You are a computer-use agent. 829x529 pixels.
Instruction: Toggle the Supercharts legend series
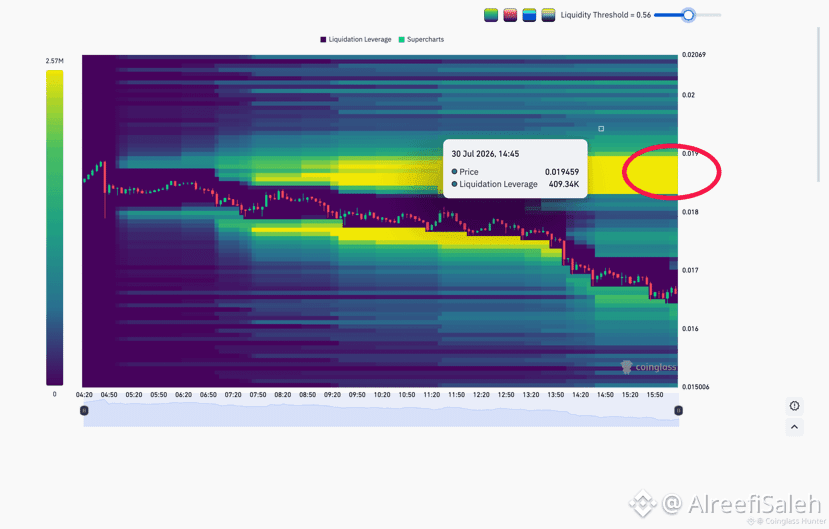421,40
